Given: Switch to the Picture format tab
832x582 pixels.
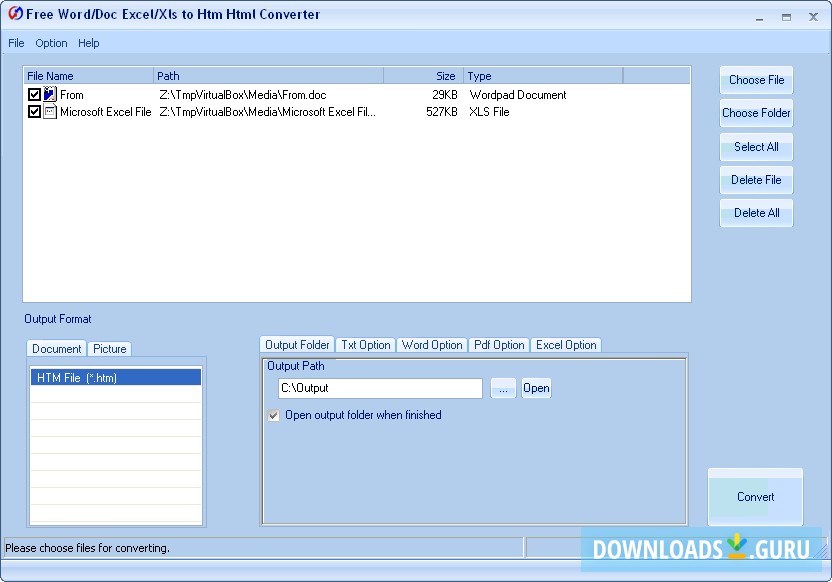Looking at the screenshot, I should tap(110, 349).
